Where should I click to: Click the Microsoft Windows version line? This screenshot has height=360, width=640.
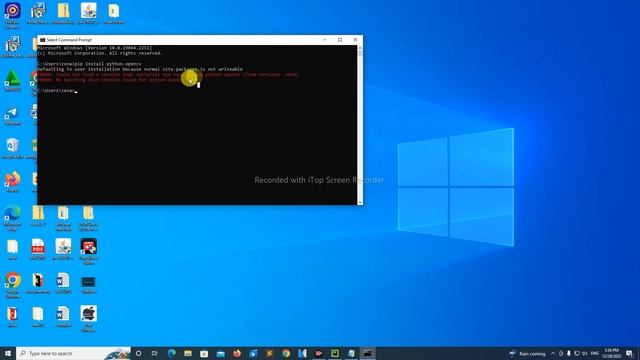pos(95,48)
